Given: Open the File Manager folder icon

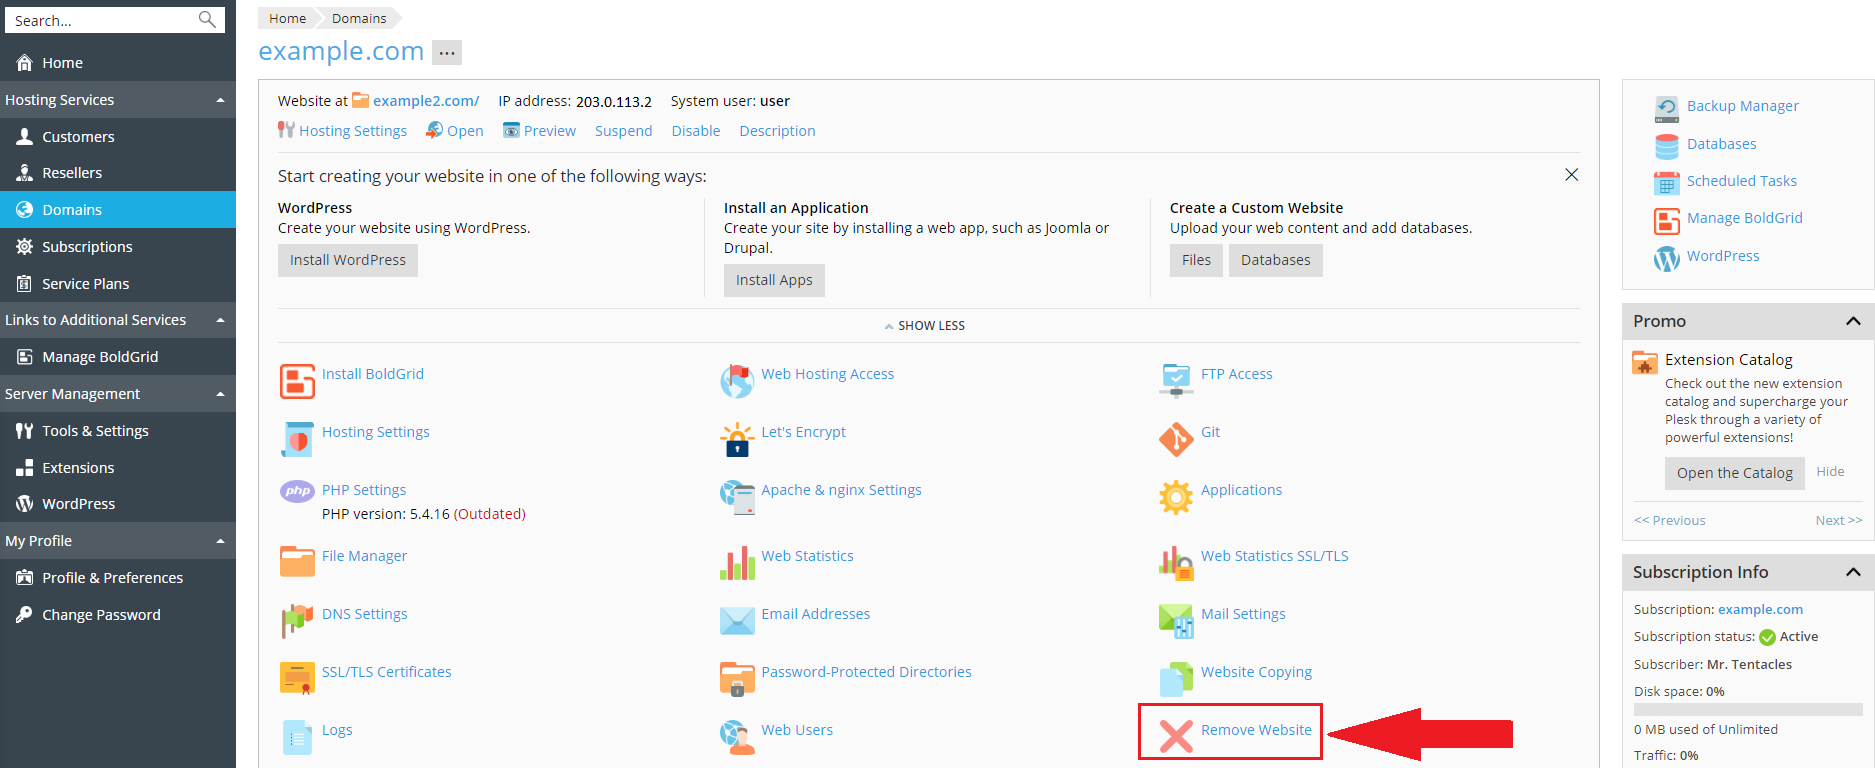Looking at the screenshot, I should [297, 562].
